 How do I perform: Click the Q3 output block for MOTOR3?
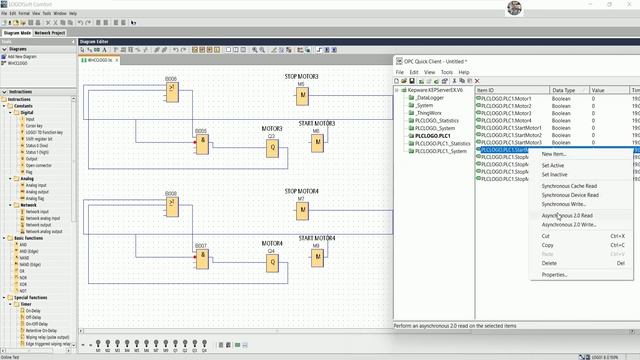pos(272,148)
